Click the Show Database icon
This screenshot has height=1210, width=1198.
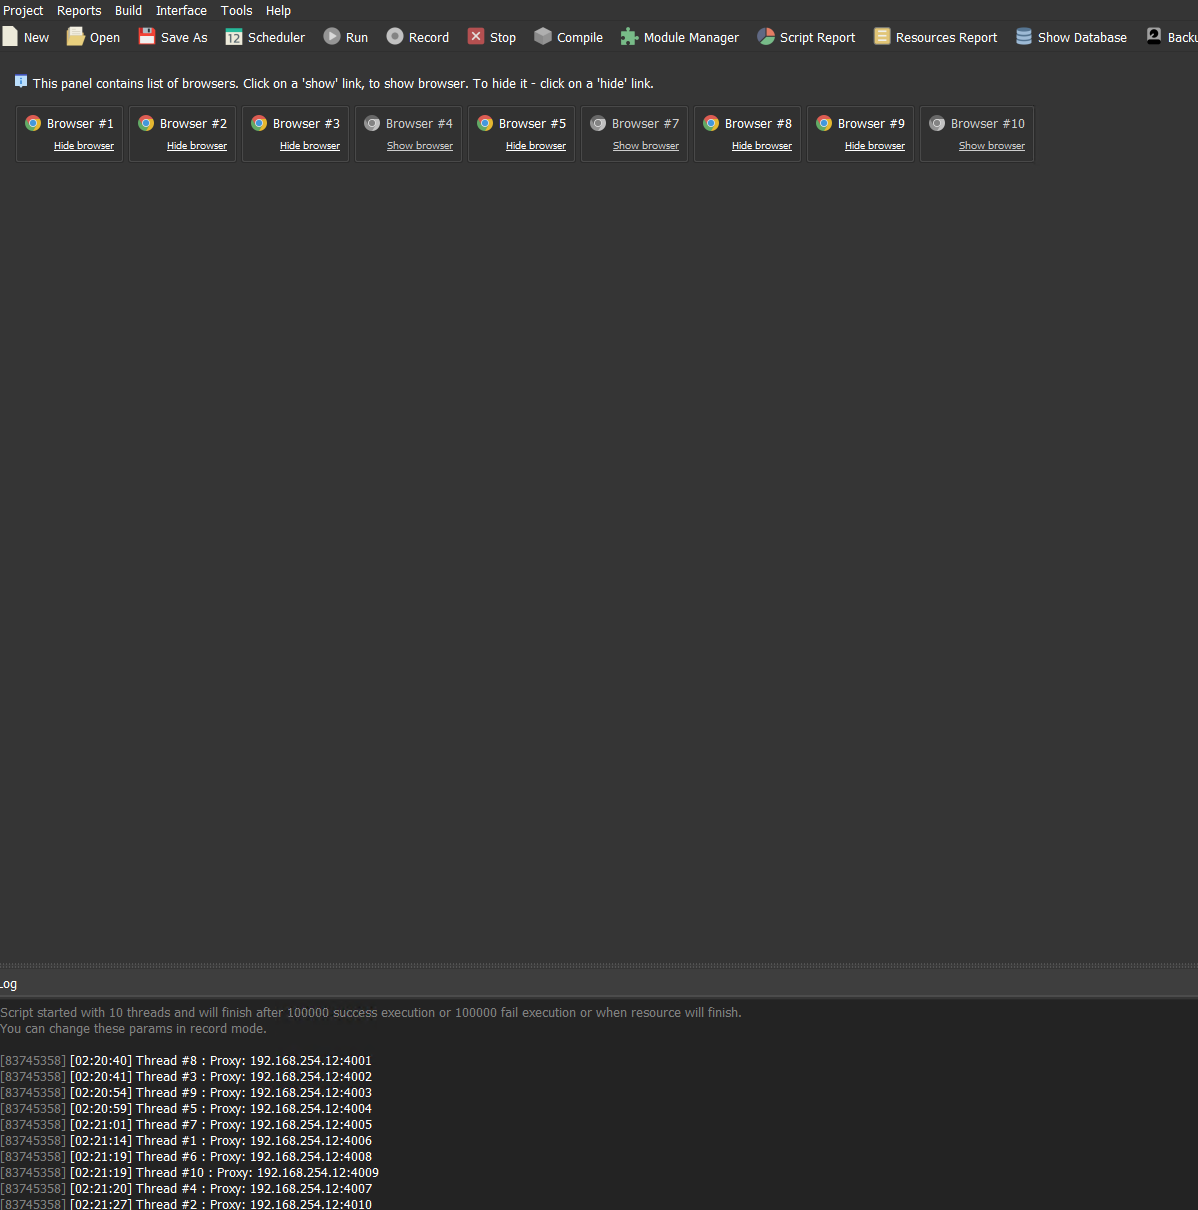[x=1024, y=37]
